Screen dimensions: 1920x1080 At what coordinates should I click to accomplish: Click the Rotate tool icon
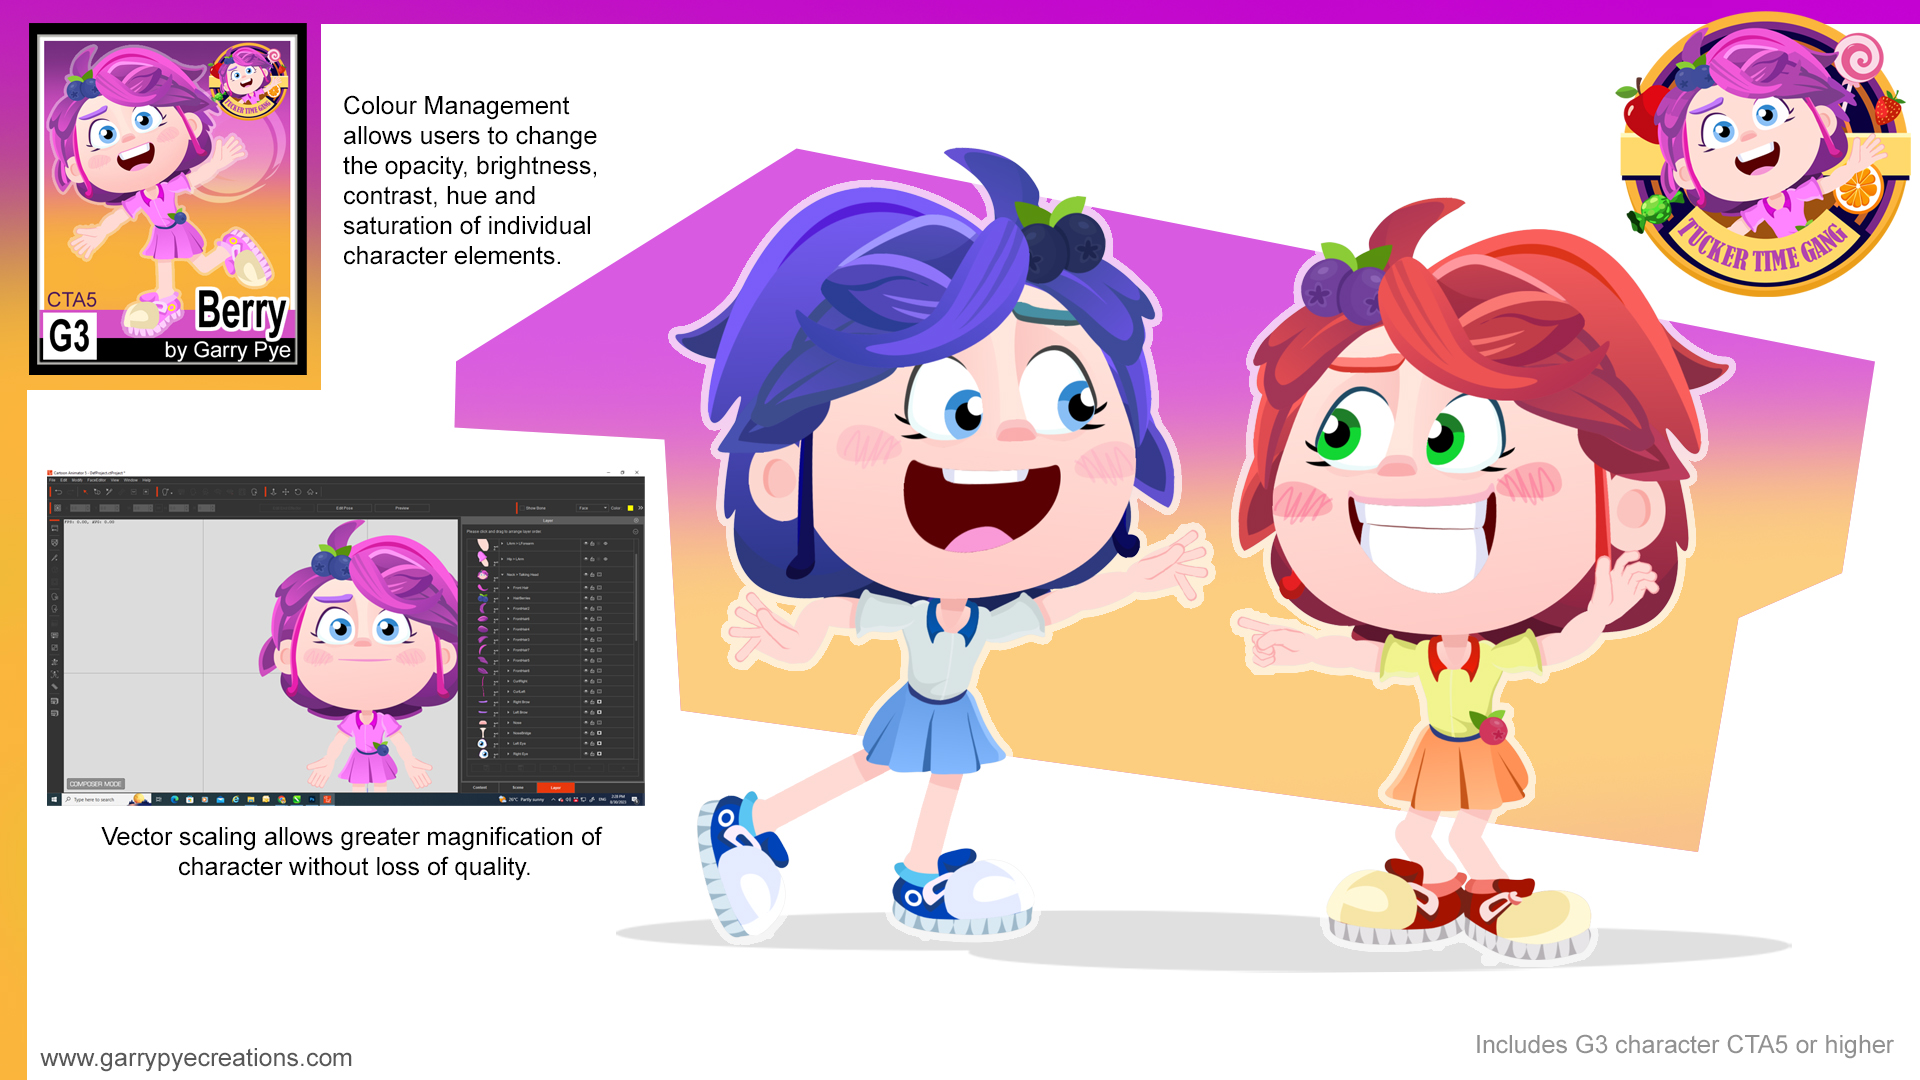[x=298, y=492]
